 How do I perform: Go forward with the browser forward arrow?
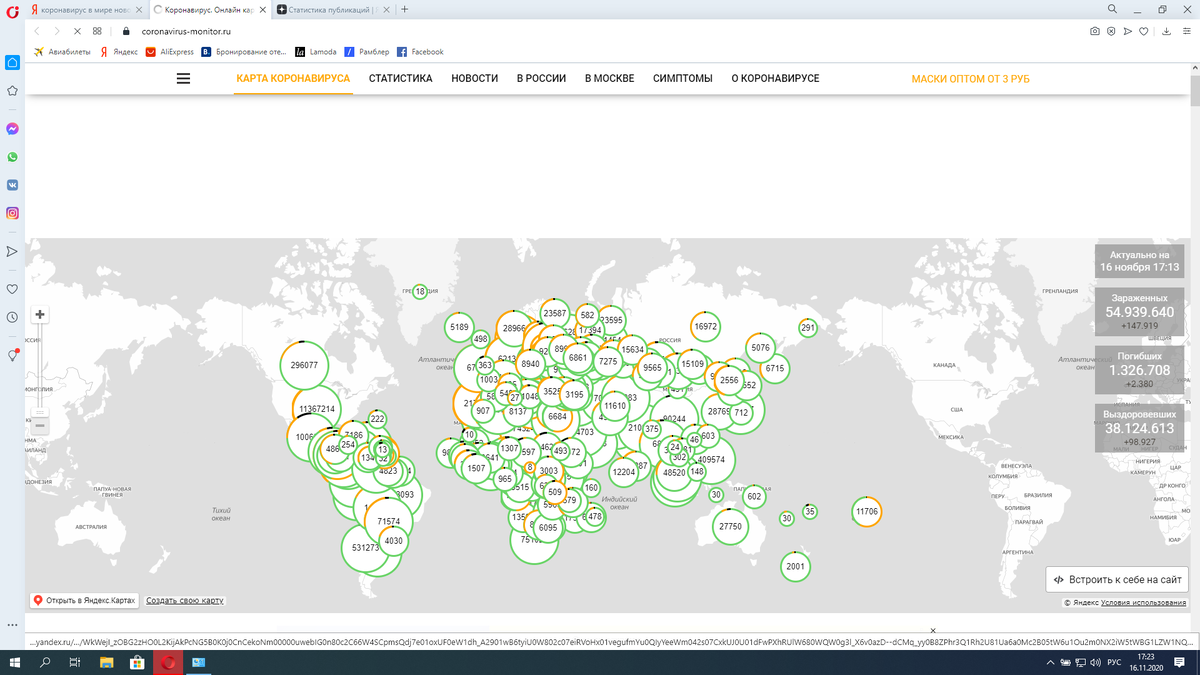pos(57,31)
